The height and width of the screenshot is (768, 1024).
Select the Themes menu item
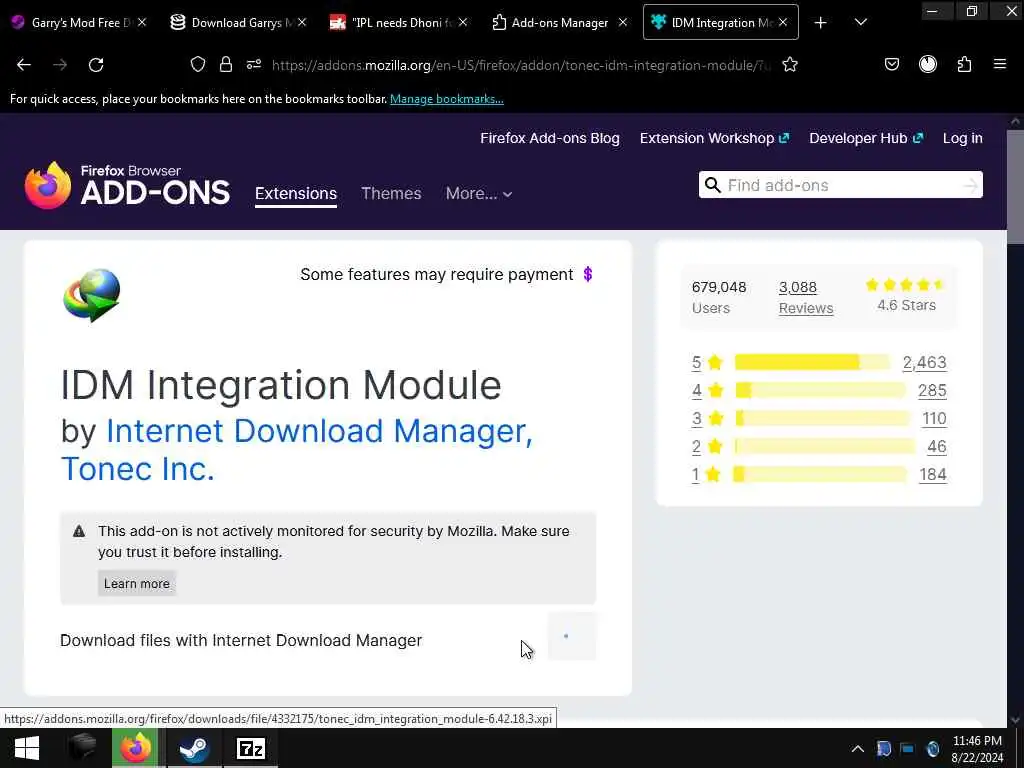[x=391, y=194]
